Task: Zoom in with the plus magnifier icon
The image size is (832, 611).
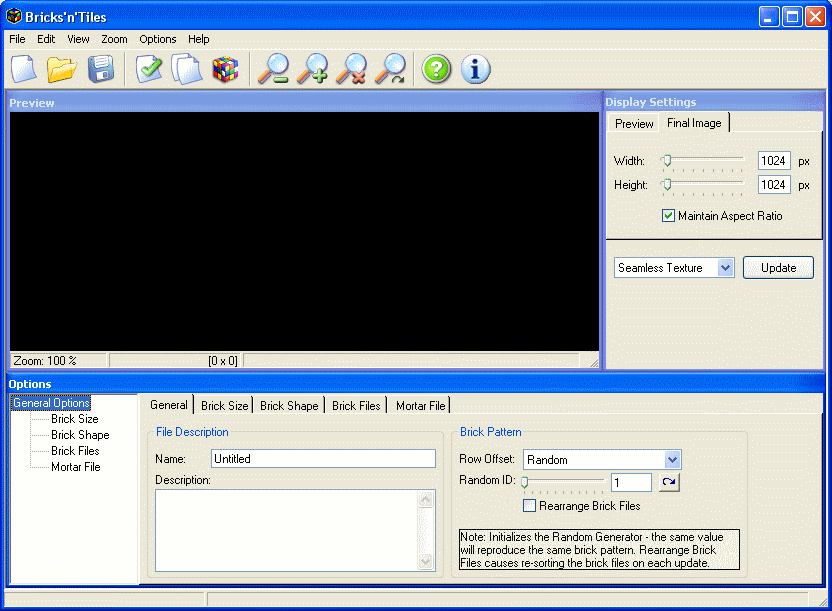Action: pos(313,69)
